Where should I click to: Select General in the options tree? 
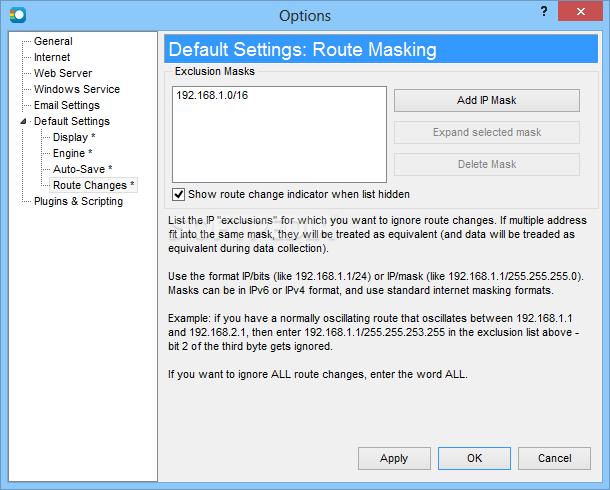(53, 41)
